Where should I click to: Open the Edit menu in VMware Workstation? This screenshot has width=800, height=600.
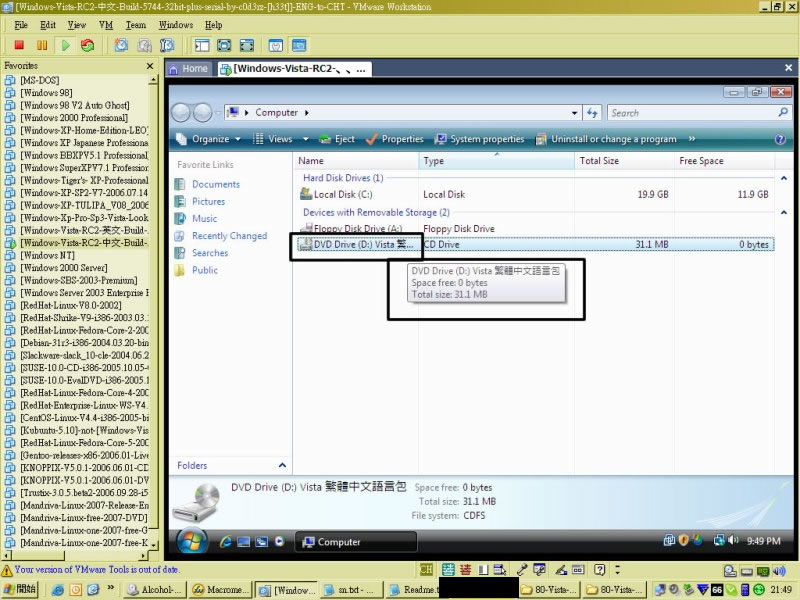pos(48,25)
